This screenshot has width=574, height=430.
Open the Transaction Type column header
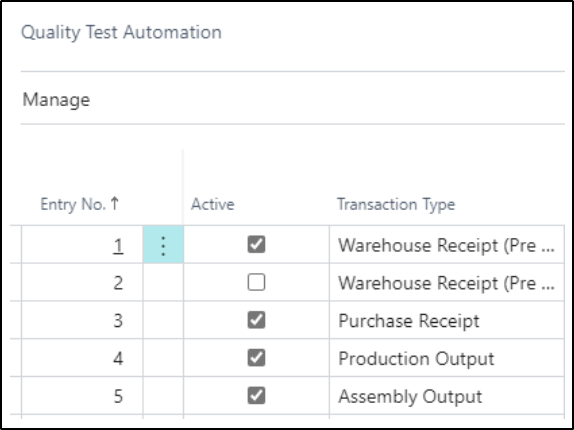(396, 204)
